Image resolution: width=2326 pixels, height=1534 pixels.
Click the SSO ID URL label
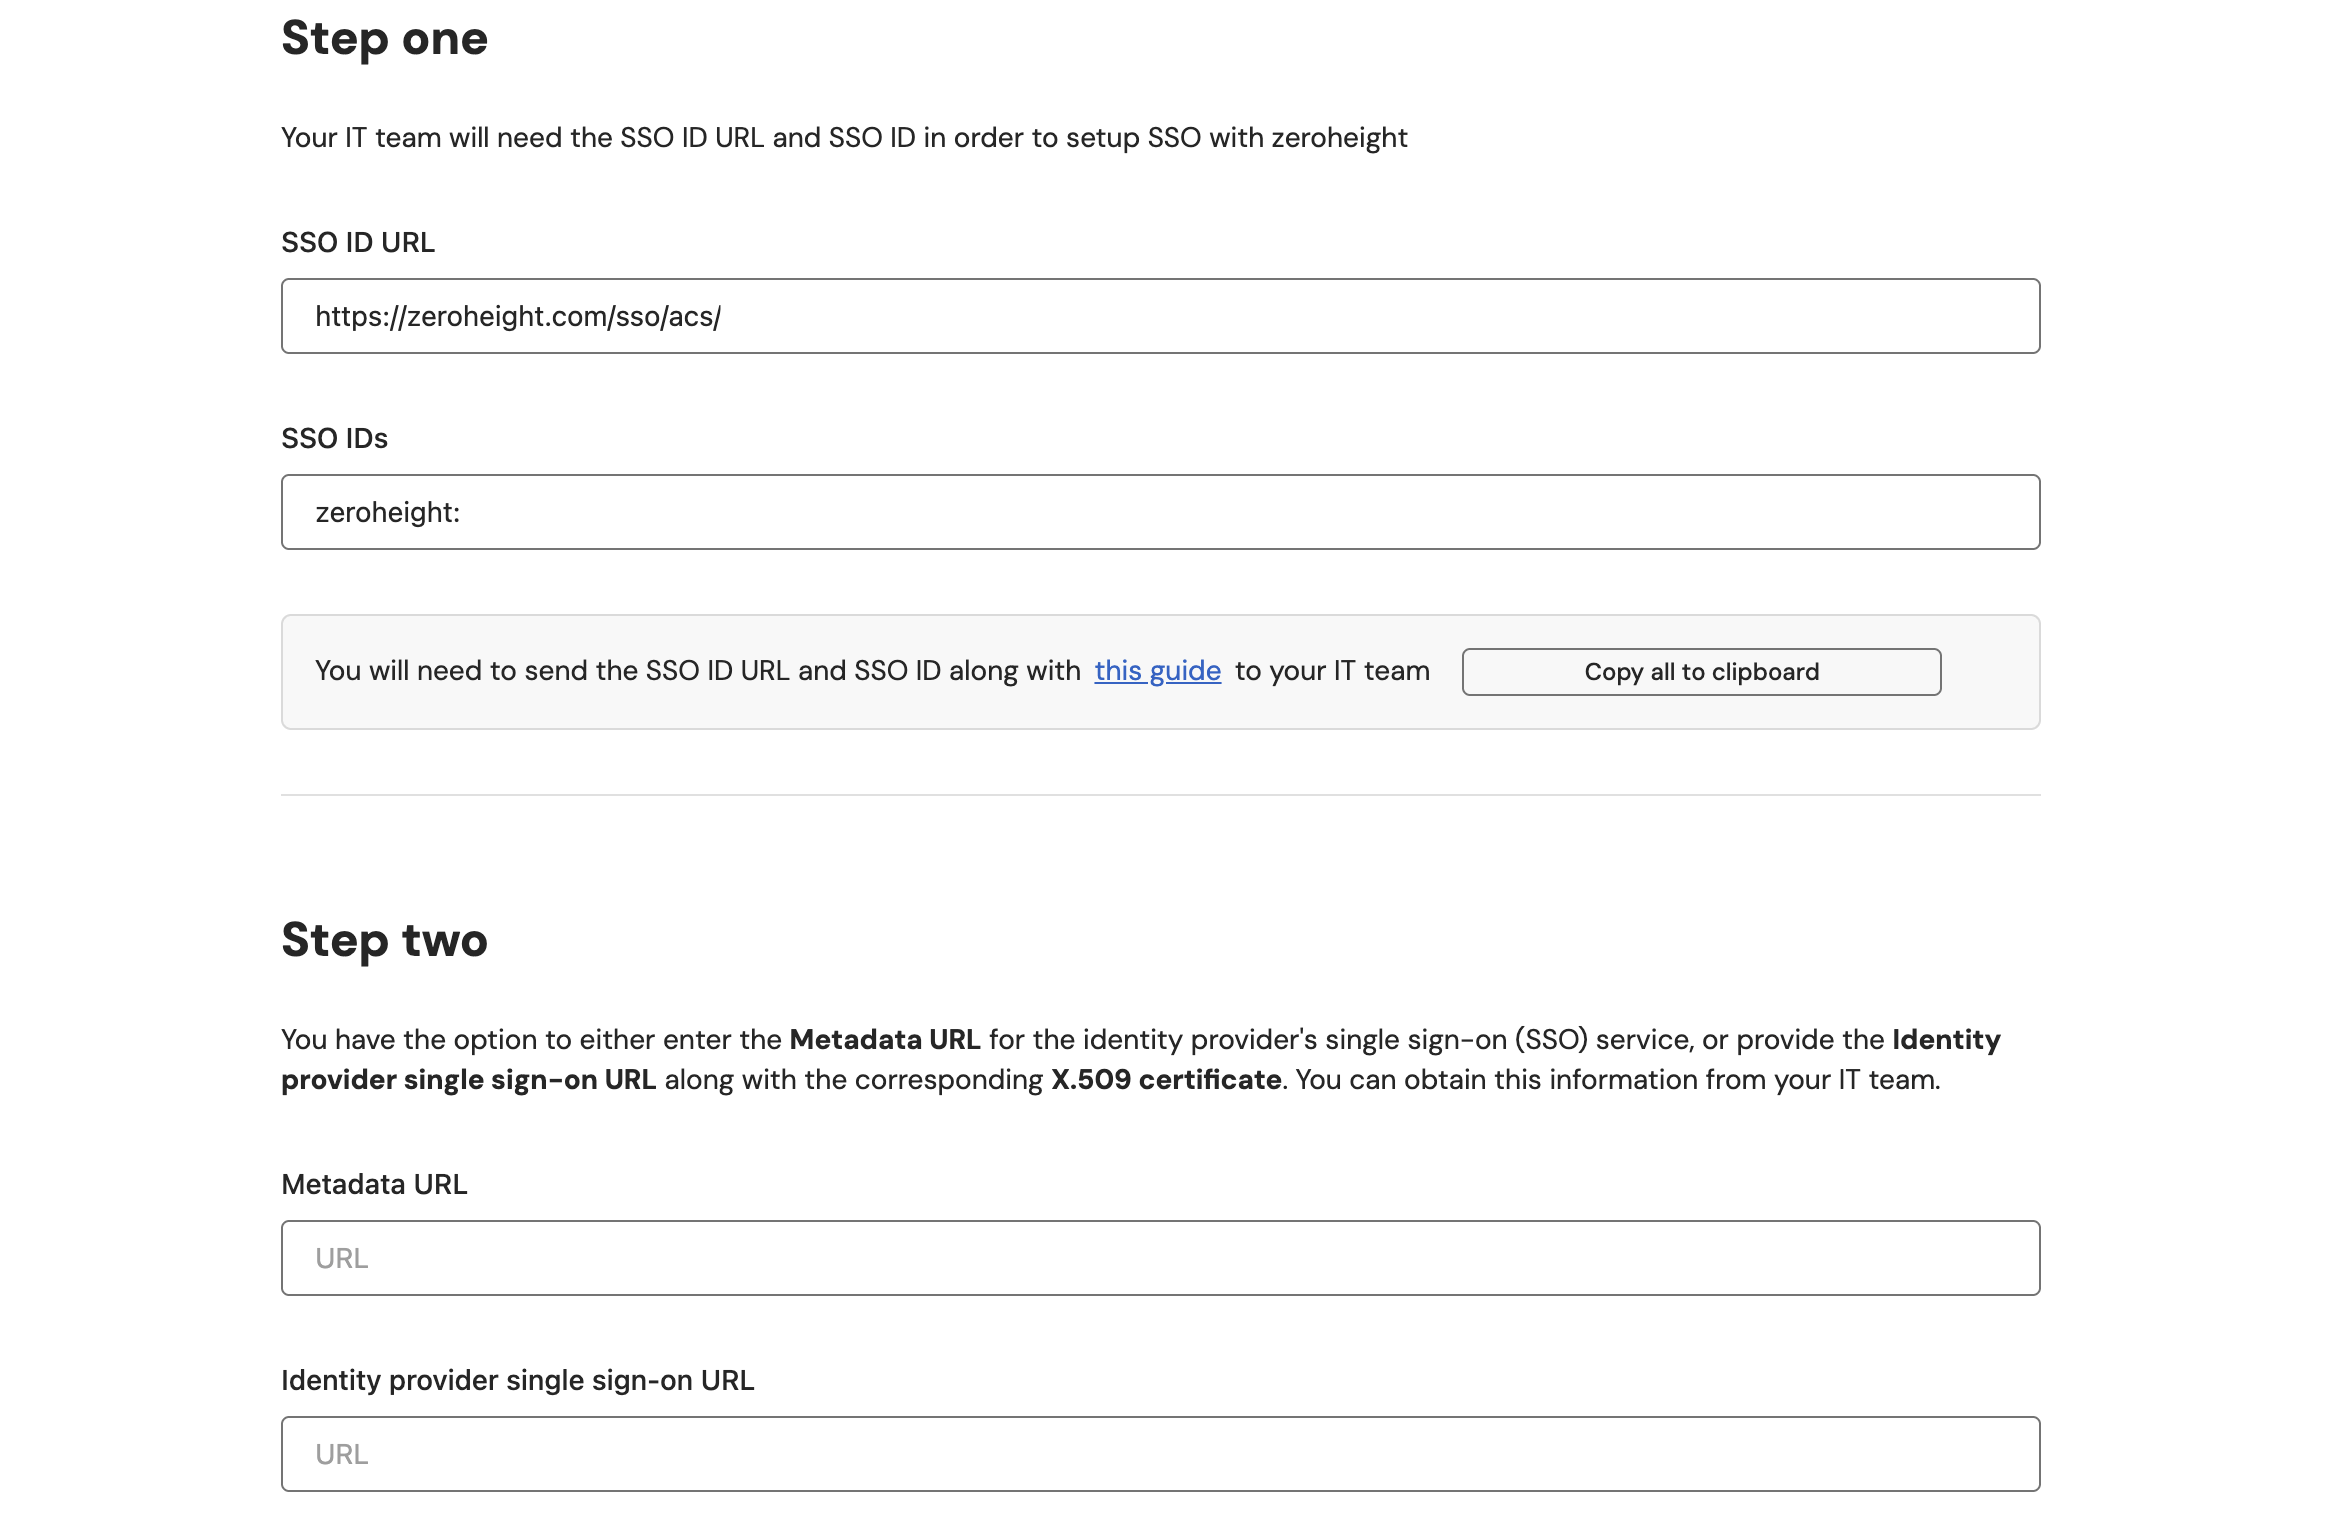coord(358,241)
